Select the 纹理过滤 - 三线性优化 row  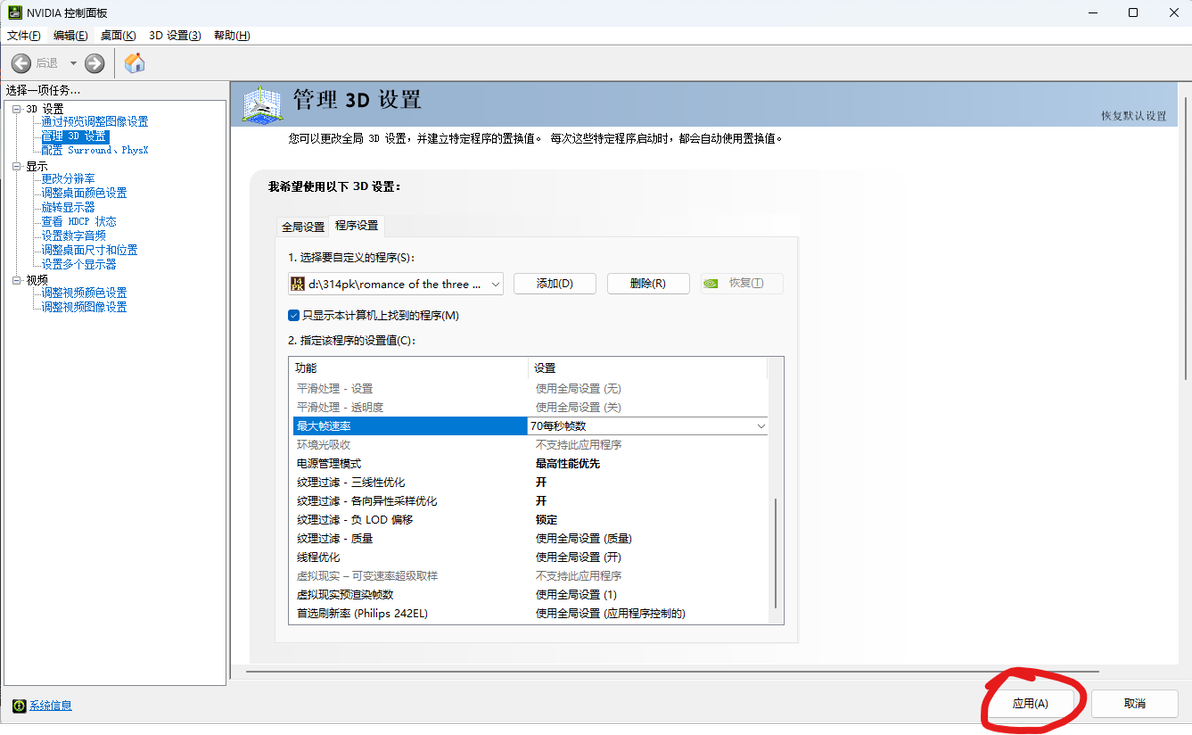(x=531, y=482)
